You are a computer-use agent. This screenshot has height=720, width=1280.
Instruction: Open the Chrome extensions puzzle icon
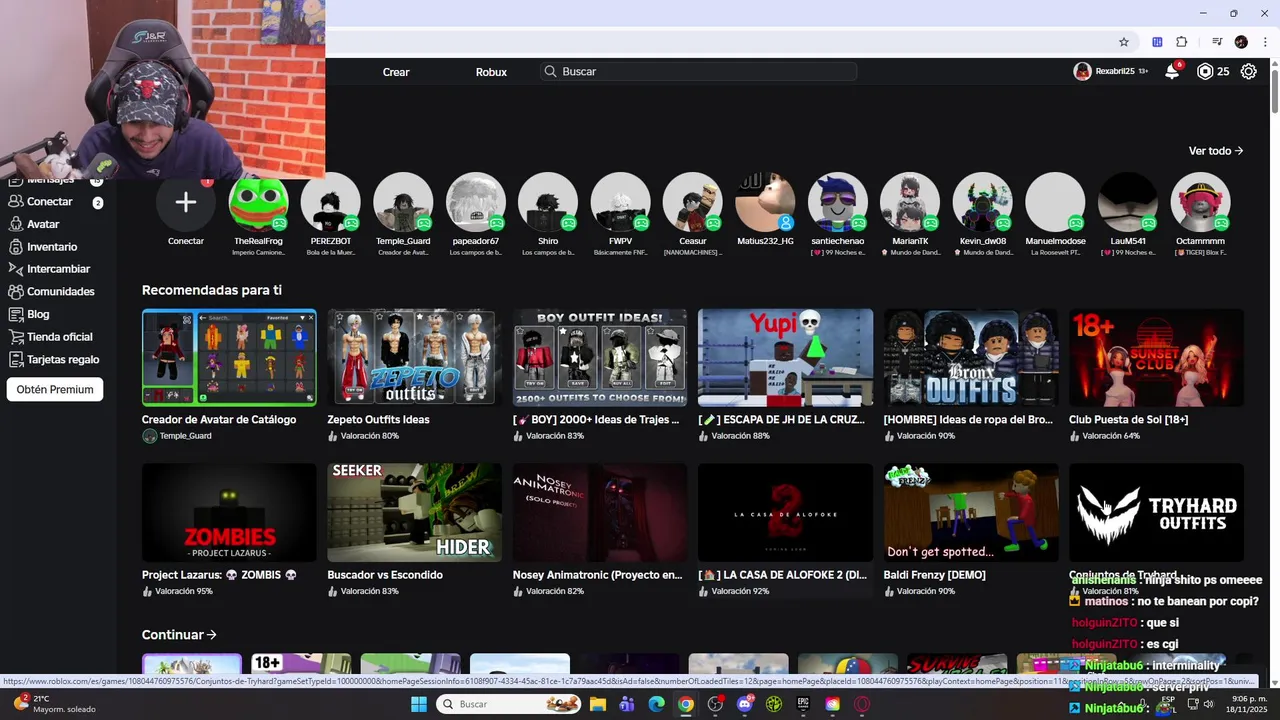point(1182,42)
